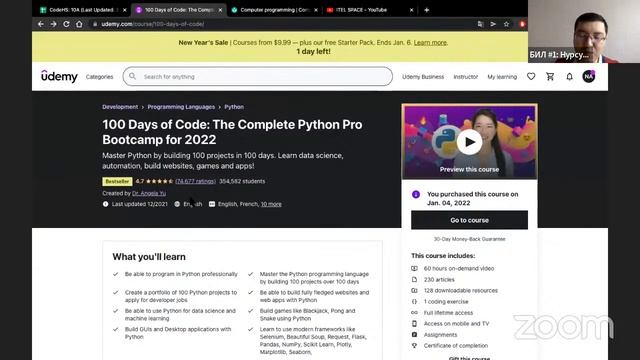This screenshot has height=360, width=640.
Task: Click the 230 articles text
Action: 439,280
